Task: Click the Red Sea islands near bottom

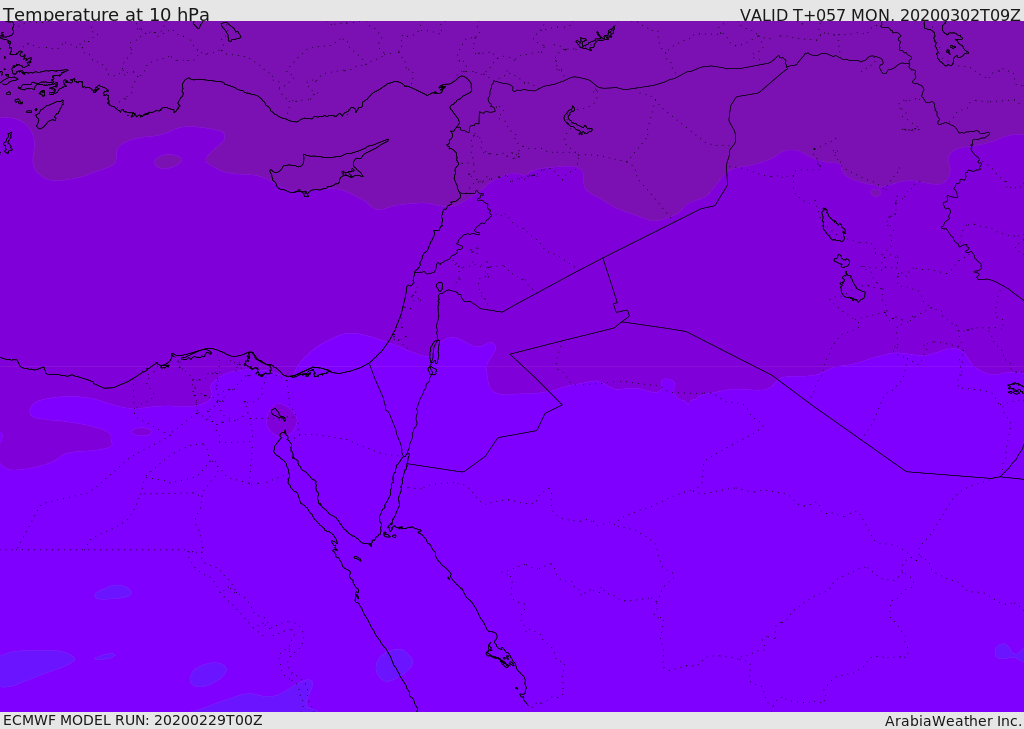Action: (501, 655)
